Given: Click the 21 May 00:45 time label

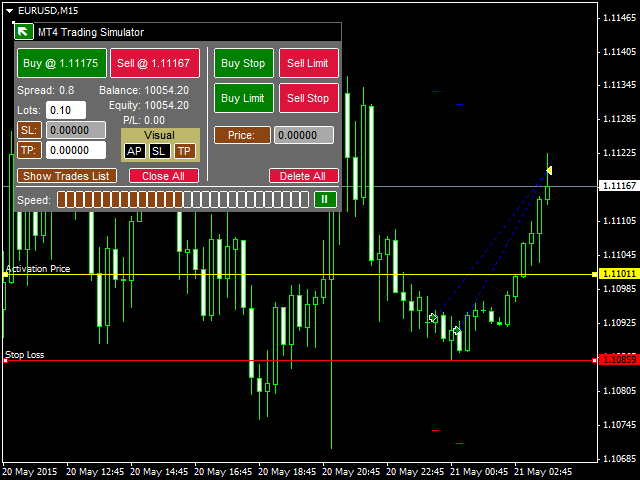Looking at the screenshot, I should point(479,472).
